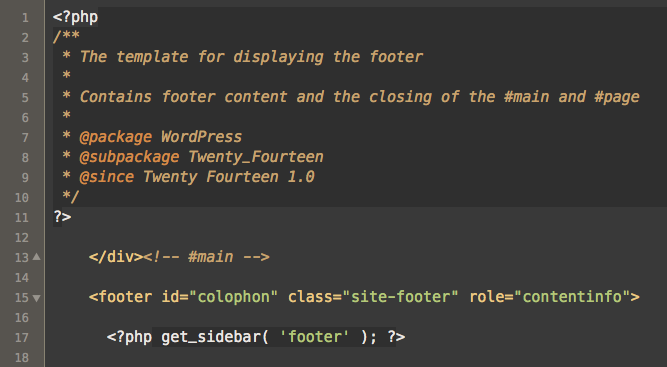Click the closing </div> tag

(116, 257)
